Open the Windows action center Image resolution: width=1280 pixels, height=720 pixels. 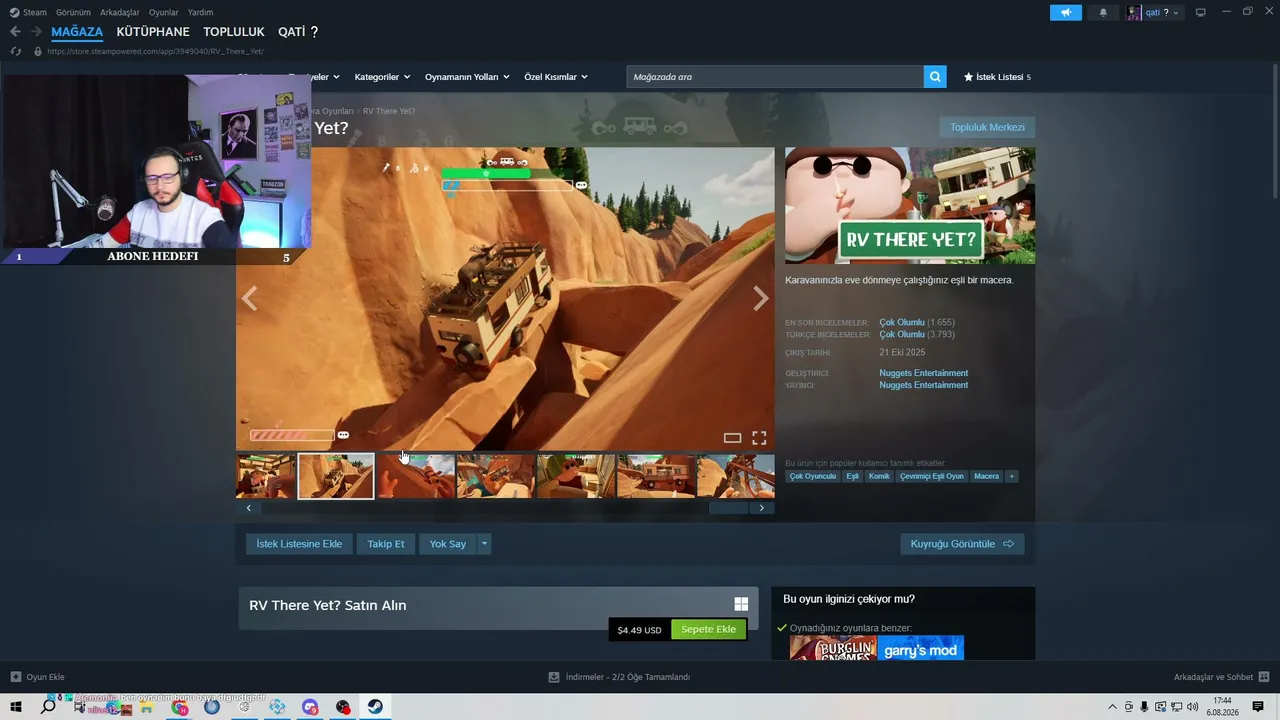point(1258,707)
